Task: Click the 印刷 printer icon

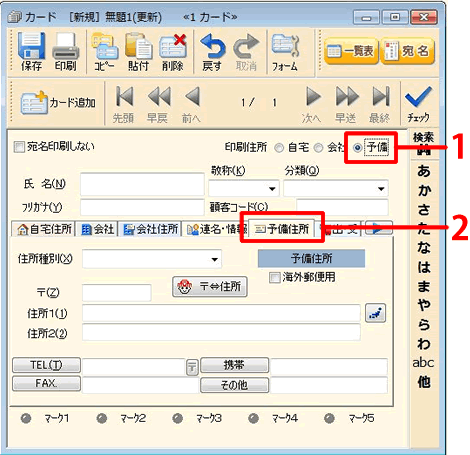Action: tap(66, 46)
